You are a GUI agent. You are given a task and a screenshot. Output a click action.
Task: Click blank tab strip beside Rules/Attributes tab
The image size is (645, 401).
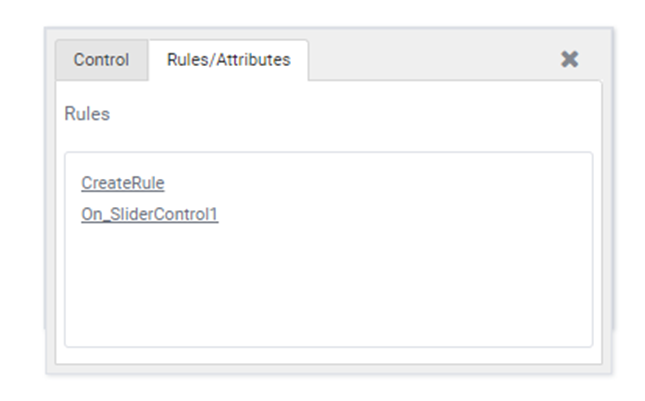tap(432, 60)
